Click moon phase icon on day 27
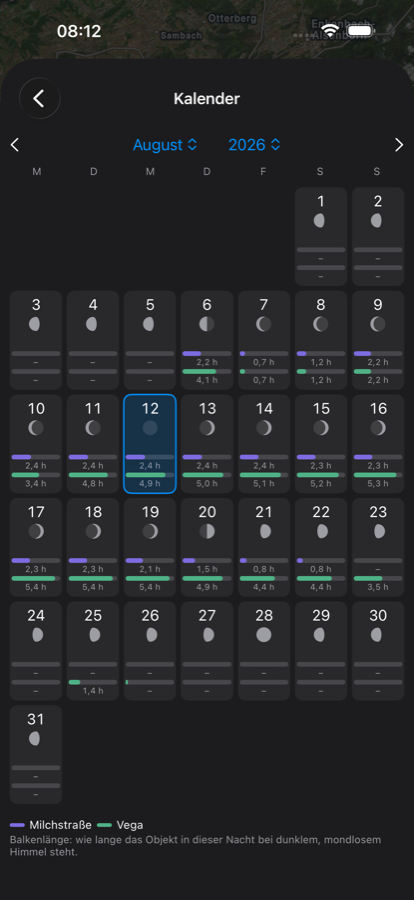 click(x=208, y=635)
